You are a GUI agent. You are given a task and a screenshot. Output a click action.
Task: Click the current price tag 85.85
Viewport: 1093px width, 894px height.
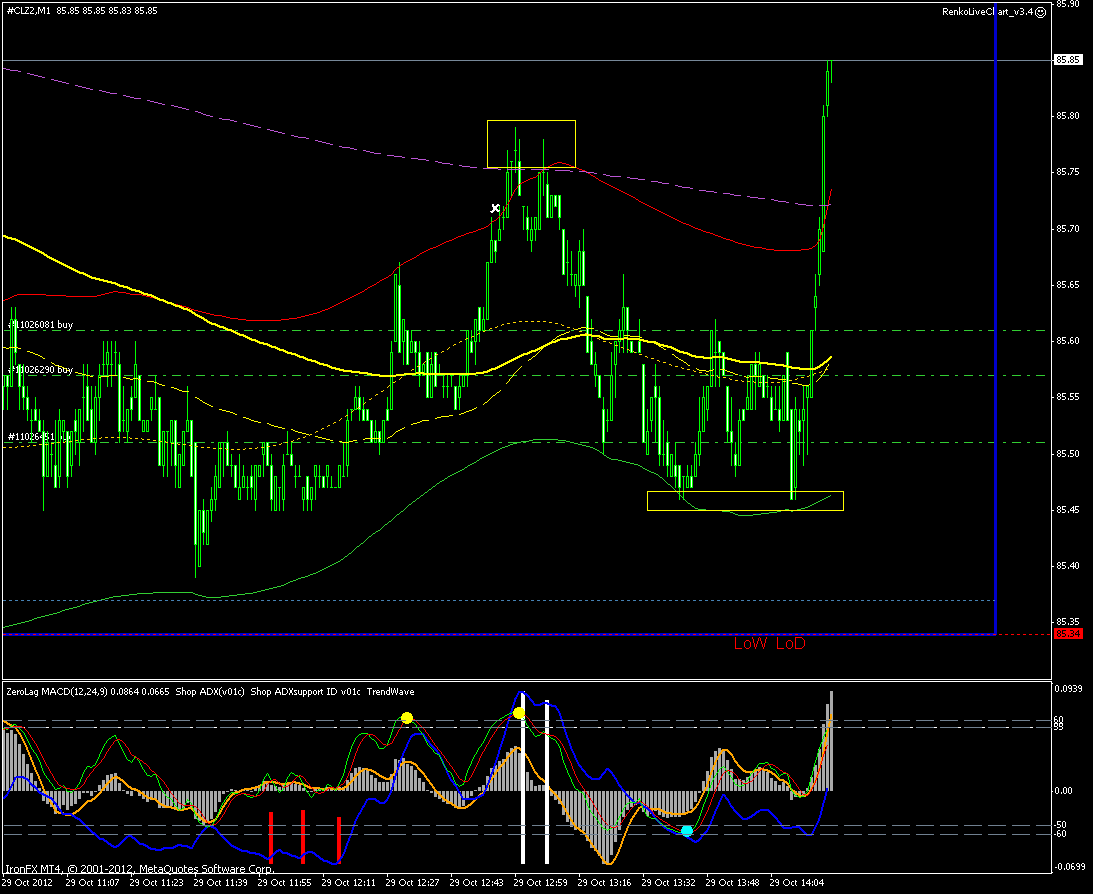[1068, 60]
